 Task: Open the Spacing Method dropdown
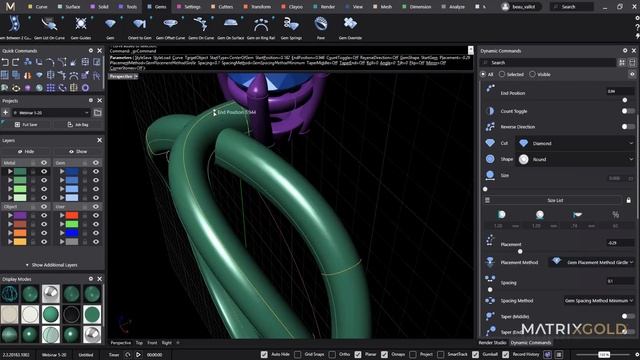pyautogui.click(x=599, y=300)
